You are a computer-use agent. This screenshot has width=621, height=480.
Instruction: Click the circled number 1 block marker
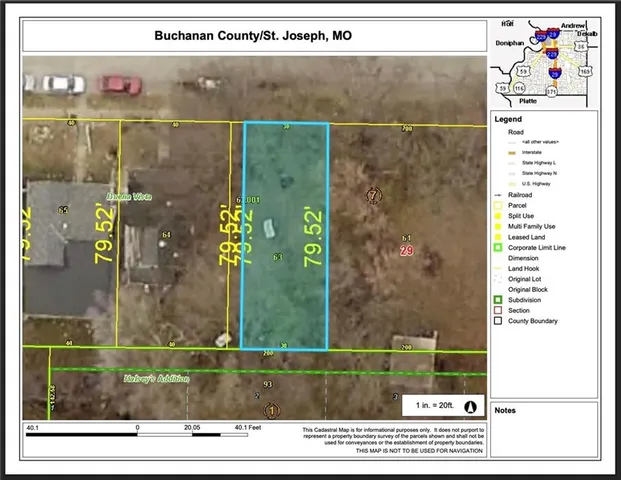click(270, 410)
